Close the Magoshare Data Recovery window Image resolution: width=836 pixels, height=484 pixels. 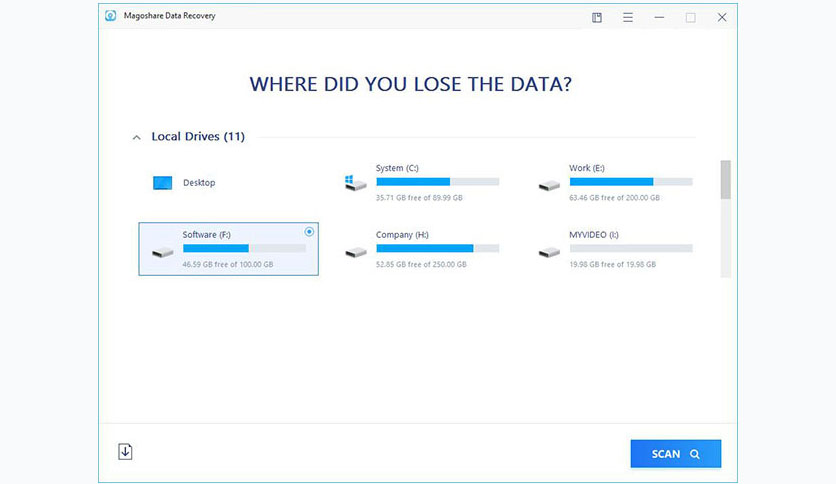(x=722, y=18)
